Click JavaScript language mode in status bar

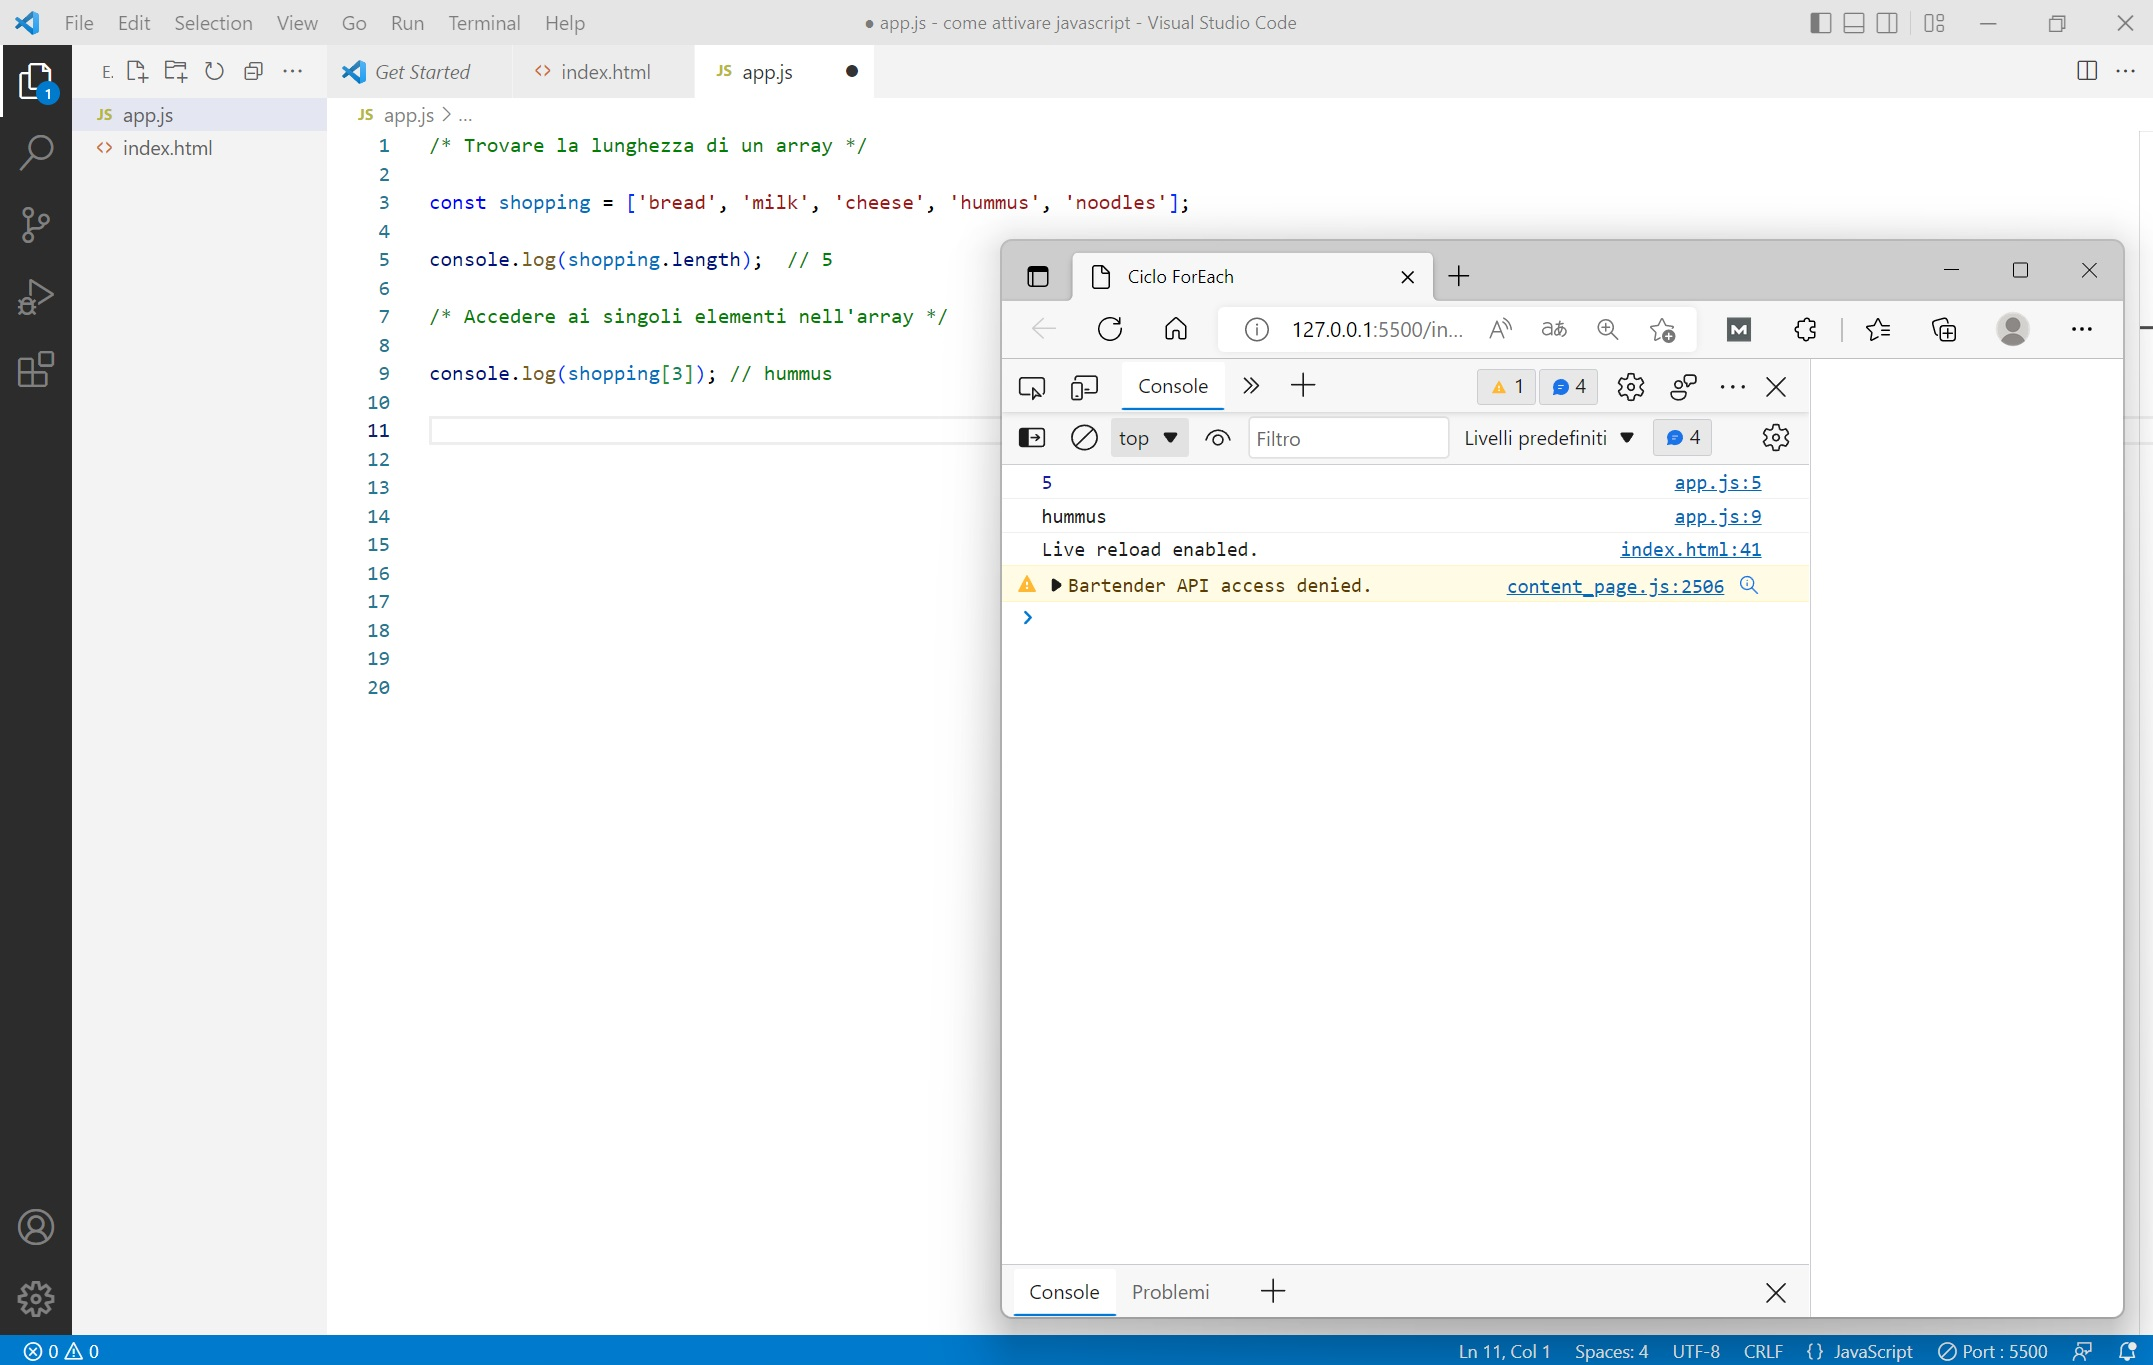coord(1871,1351)
